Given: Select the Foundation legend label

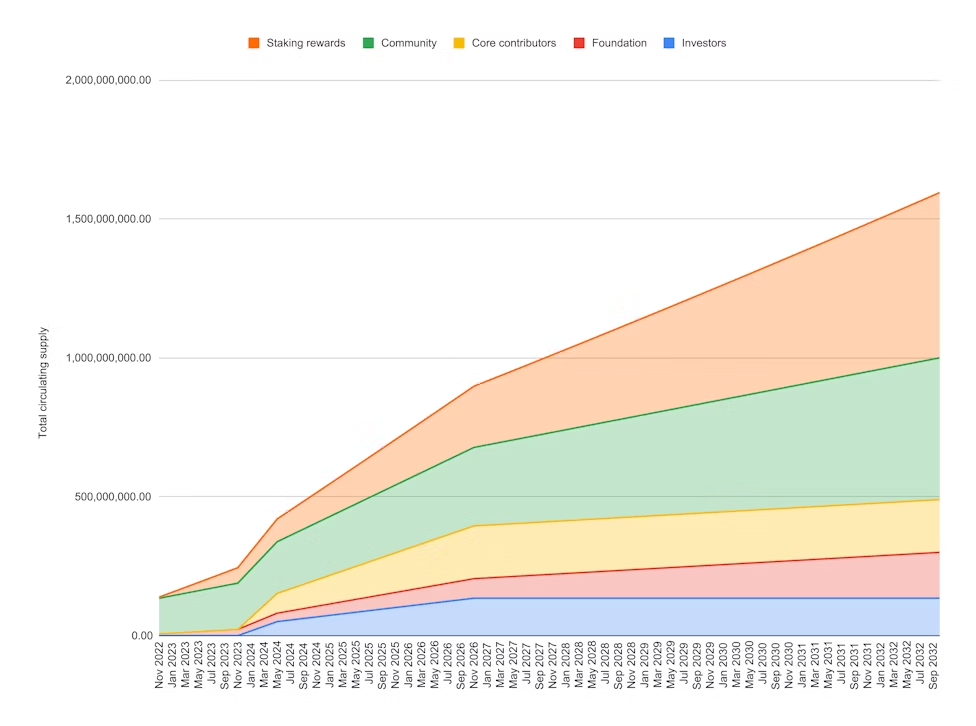Looking at the screenshot, I should click(x=619, y=43).
